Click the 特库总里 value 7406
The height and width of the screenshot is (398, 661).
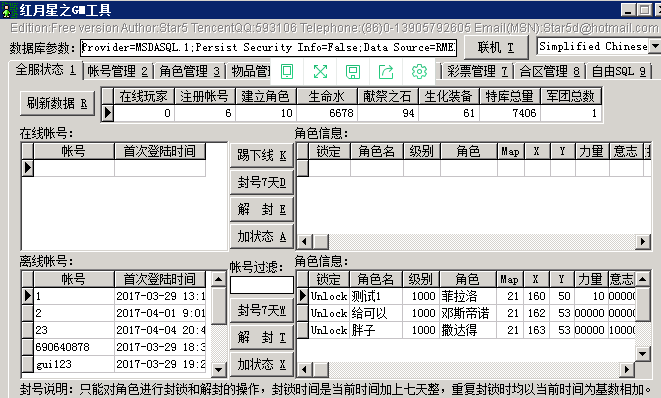tap(510, 113)
